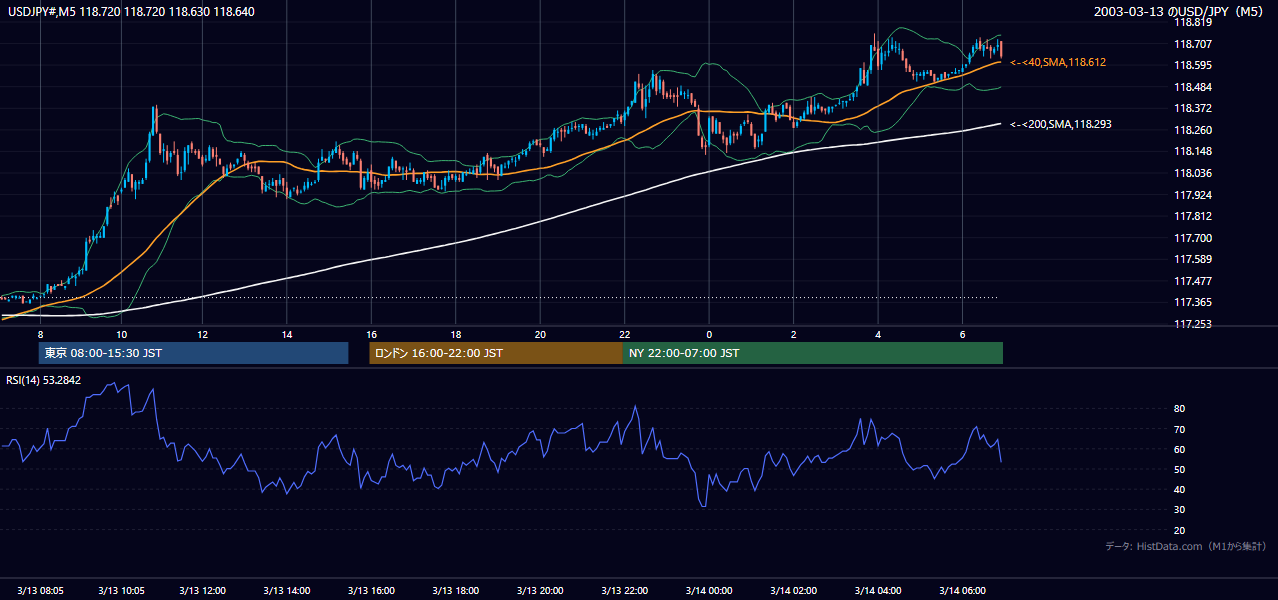Click price axis value 117.812
The image size is (1278, 600).
point(1191,216)
